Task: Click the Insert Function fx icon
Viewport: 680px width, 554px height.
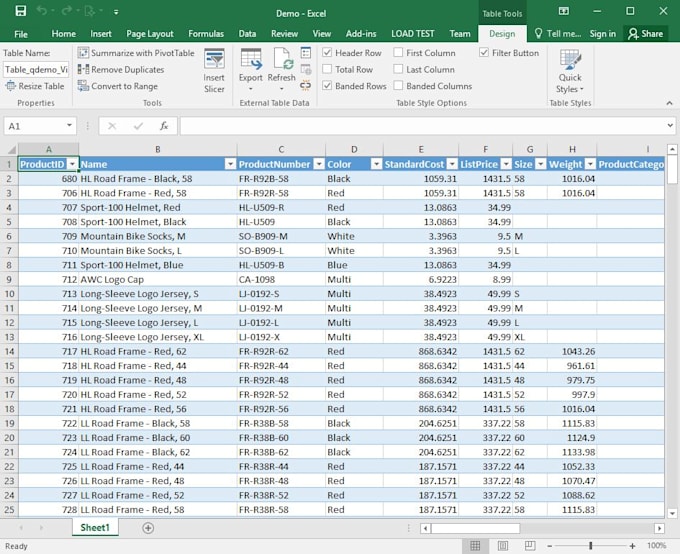Action: click(x=164, y=126)
